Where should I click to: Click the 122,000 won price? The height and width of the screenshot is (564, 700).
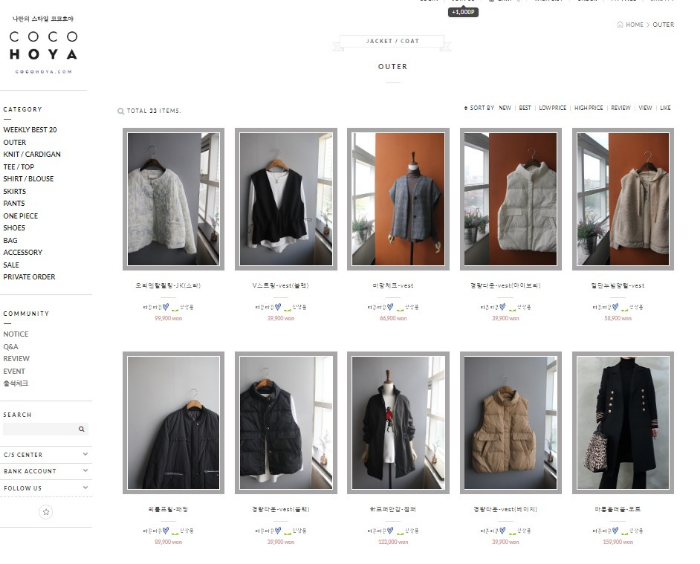point(393,542)
